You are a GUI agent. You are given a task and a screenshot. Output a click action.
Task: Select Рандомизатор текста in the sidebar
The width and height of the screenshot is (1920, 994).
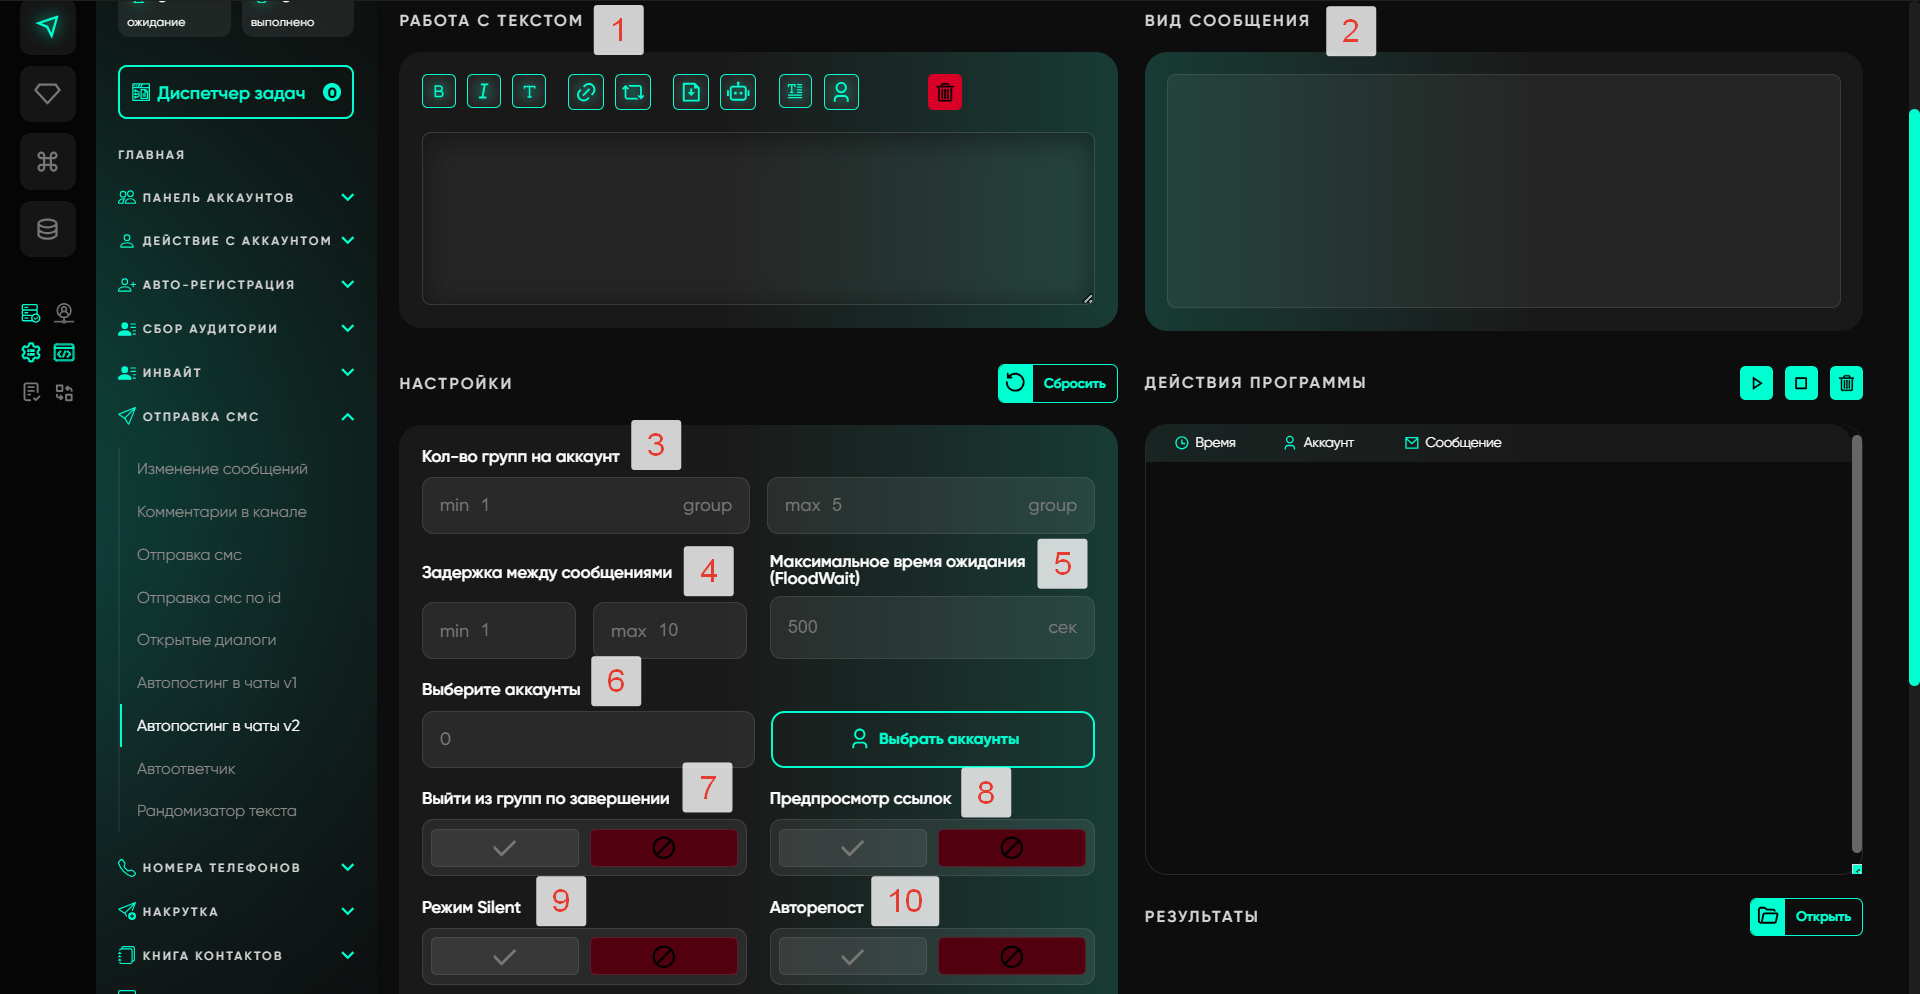pyautogui.click(x=216, y=811)
